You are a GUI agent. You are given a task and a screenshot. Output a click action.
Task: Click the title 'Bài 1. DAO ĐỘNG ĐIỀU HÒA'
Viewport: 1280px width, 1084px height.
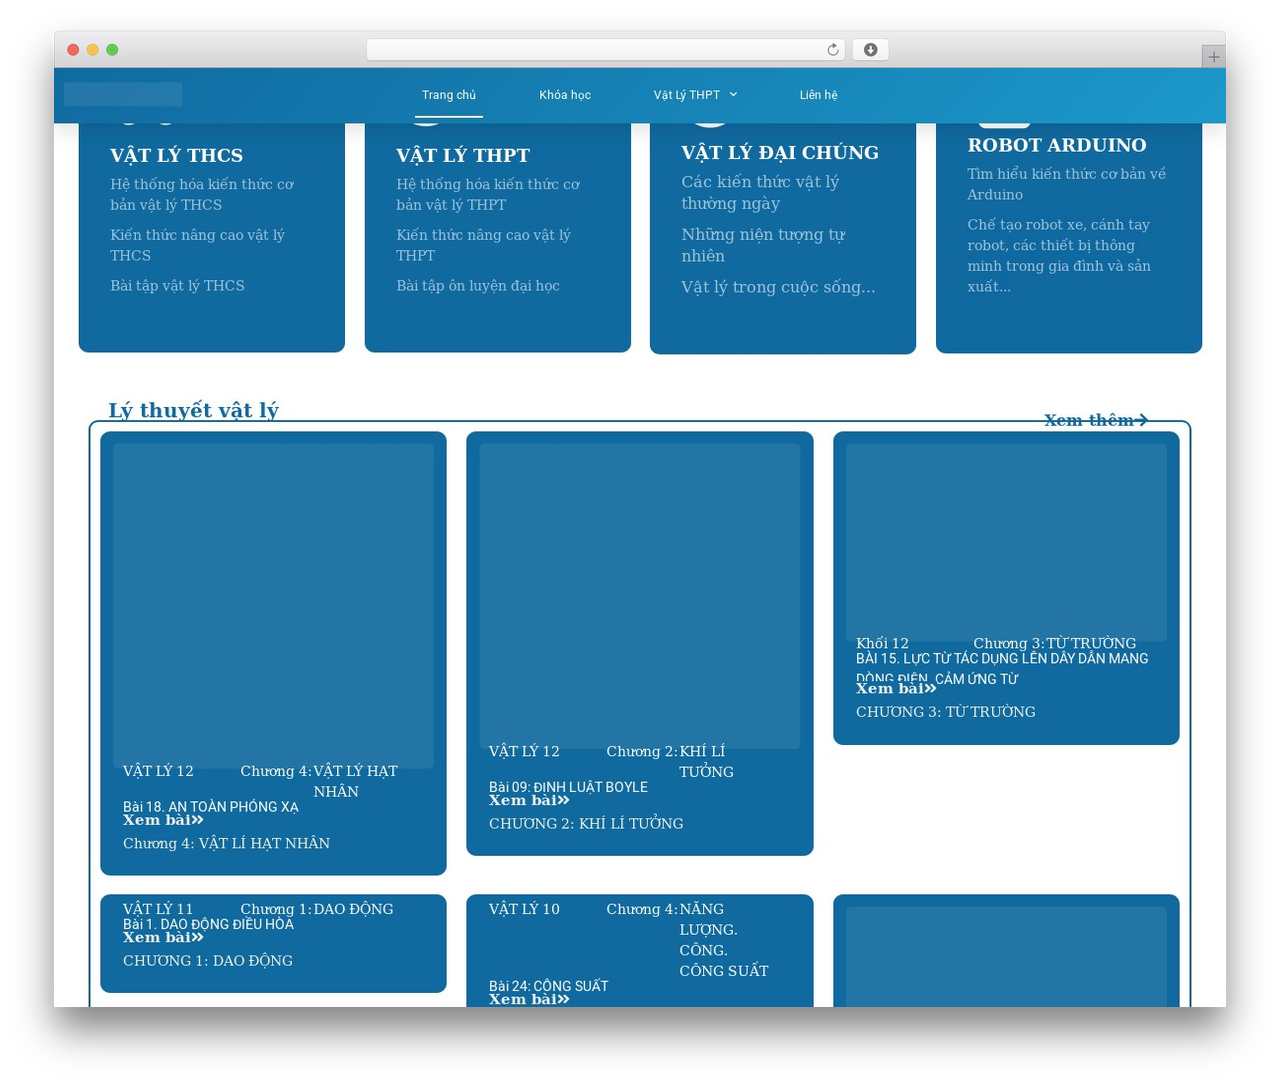(208, 924)
